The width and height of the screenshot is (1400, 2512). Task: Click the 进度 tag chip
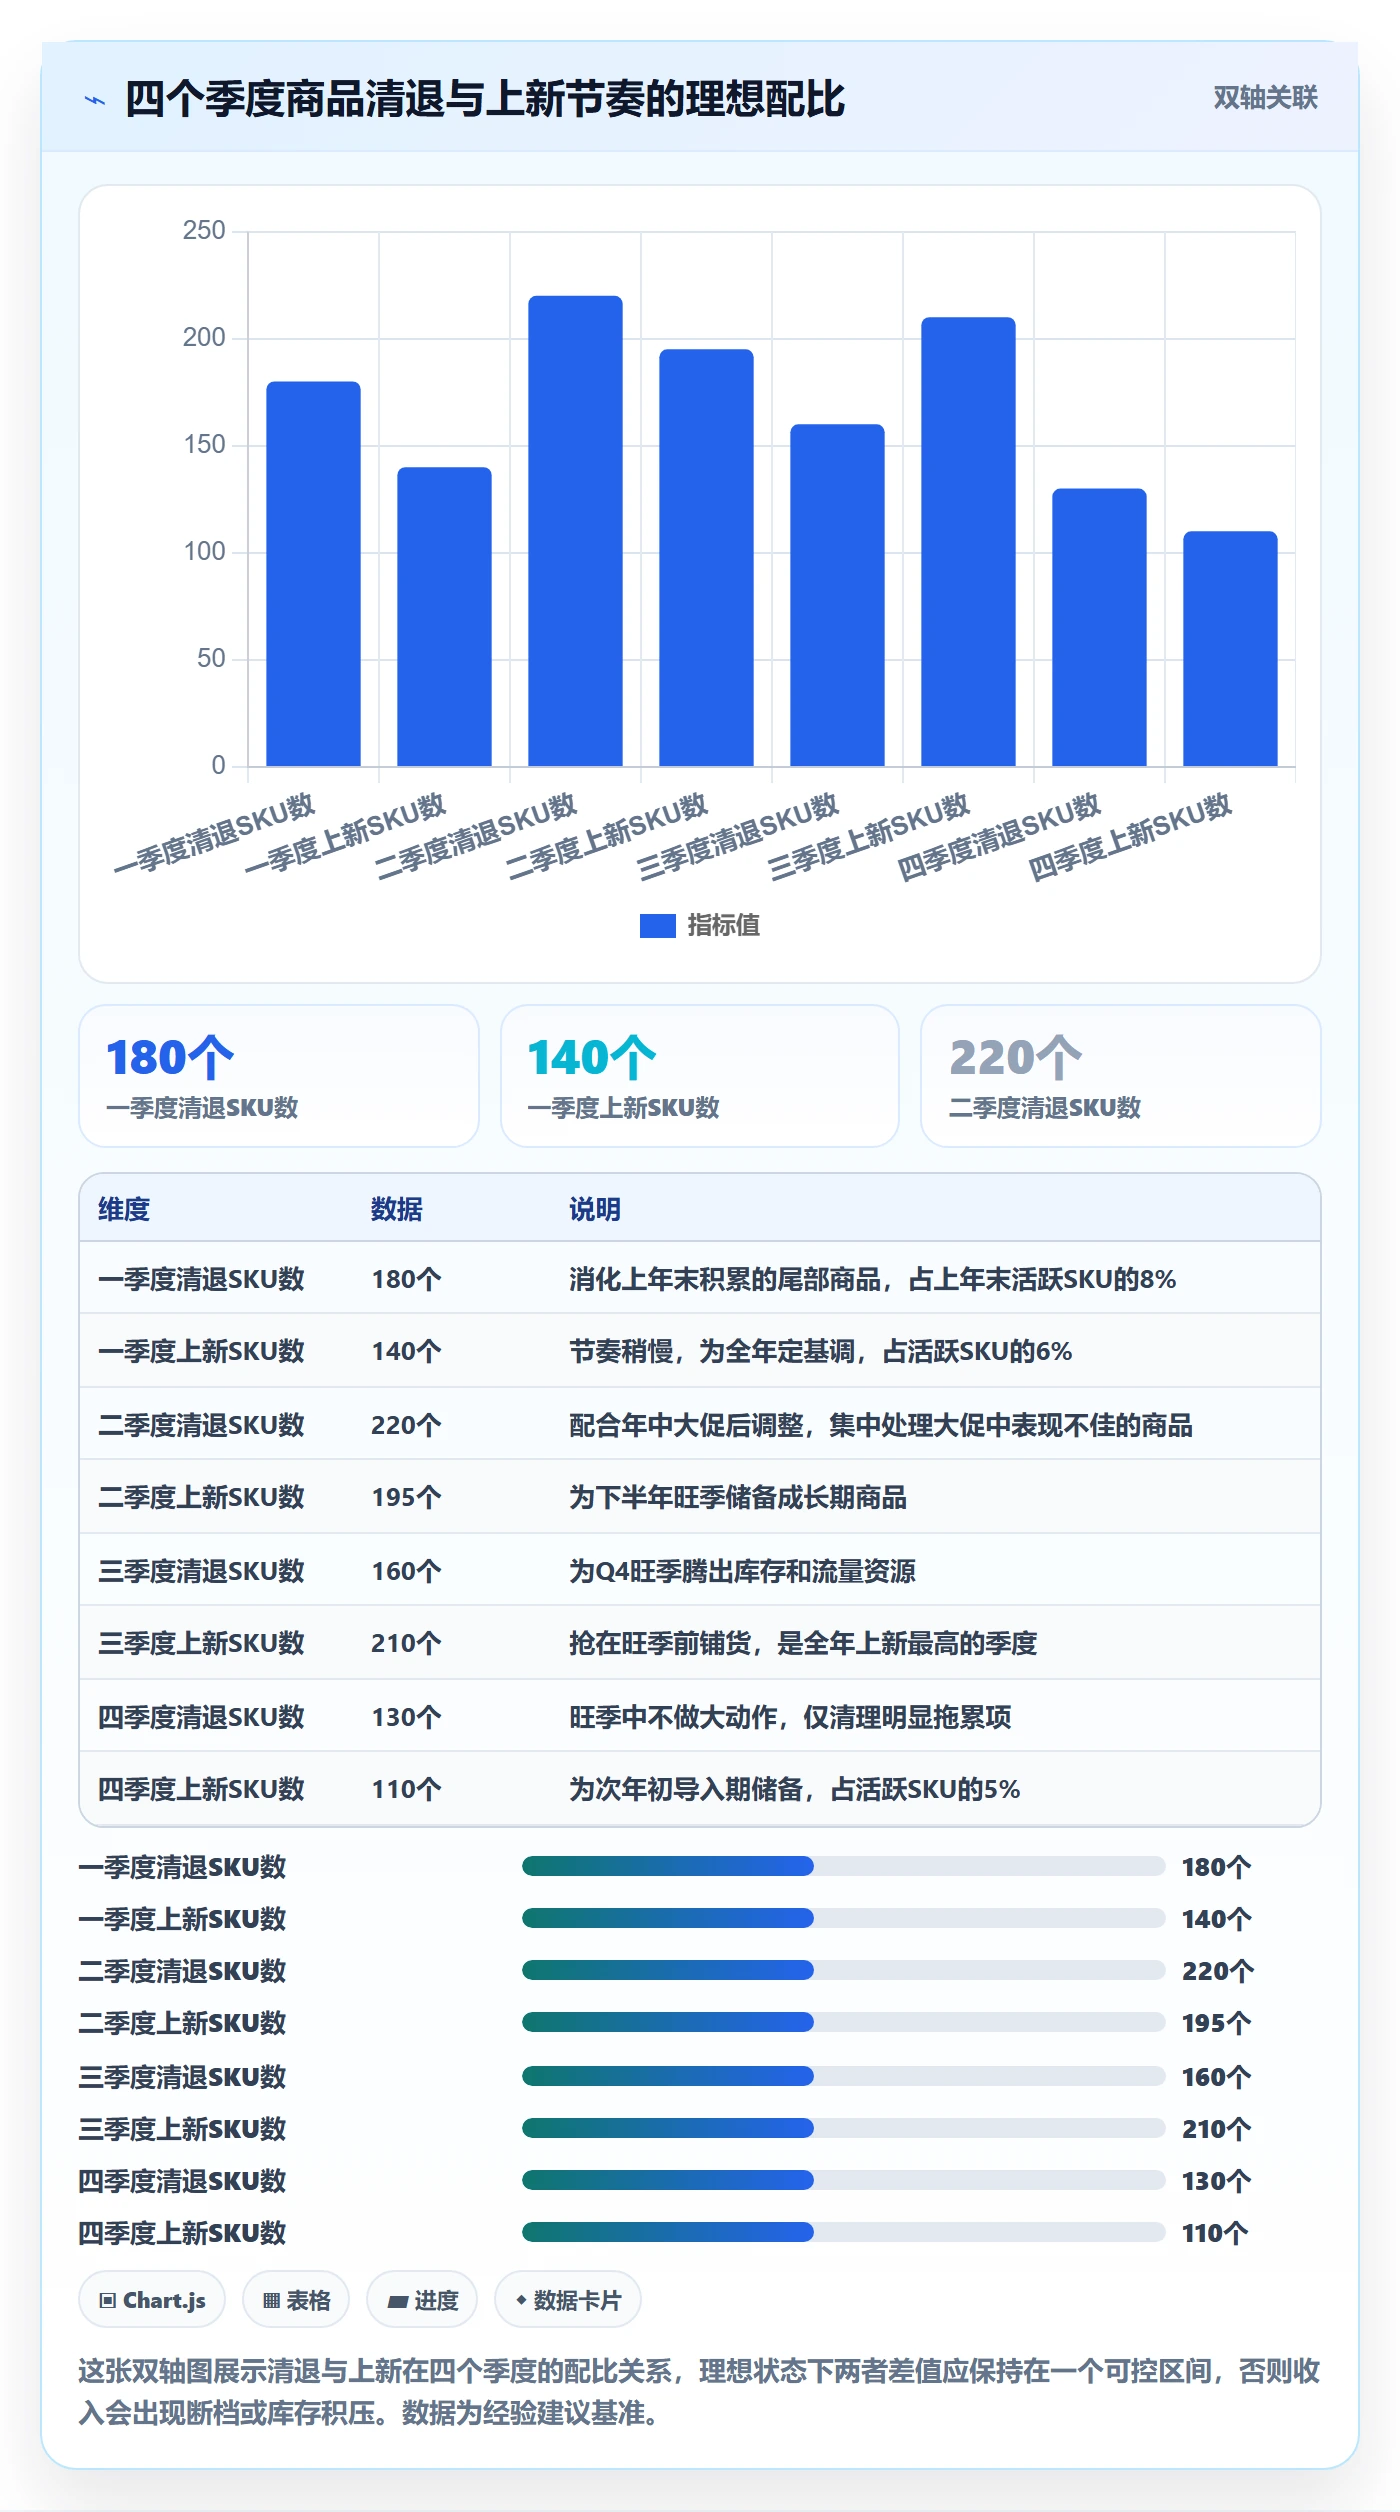pos(422,2300)
